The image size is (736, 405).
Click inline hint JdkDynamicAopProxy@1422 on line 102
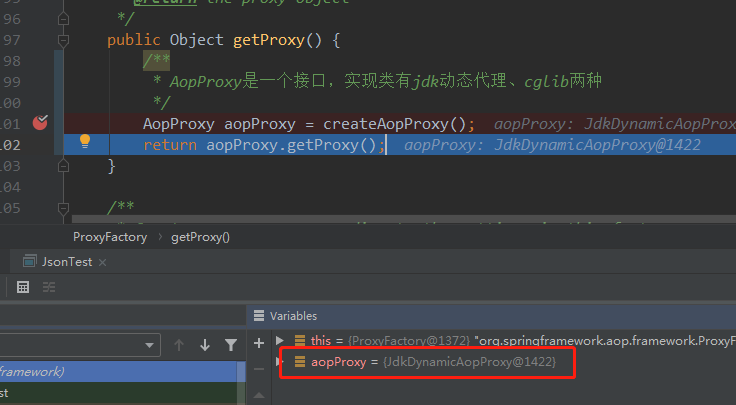[x=597, y=145]
